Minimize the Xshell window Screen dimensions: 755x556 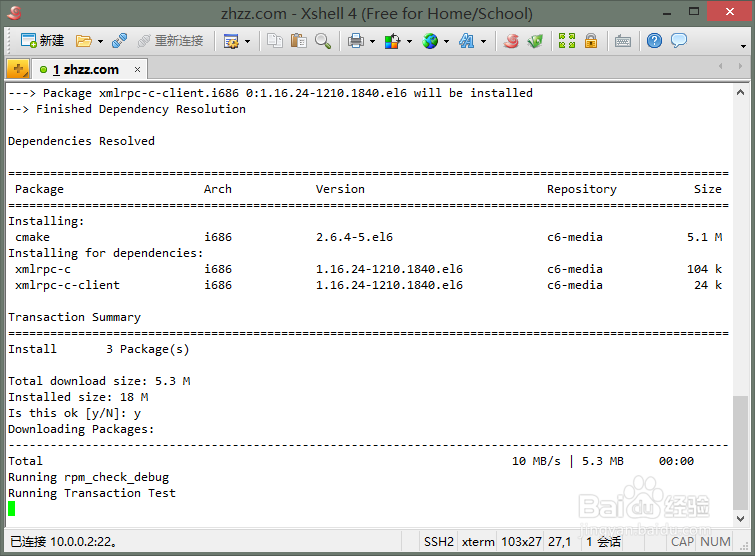click(667, 13)
